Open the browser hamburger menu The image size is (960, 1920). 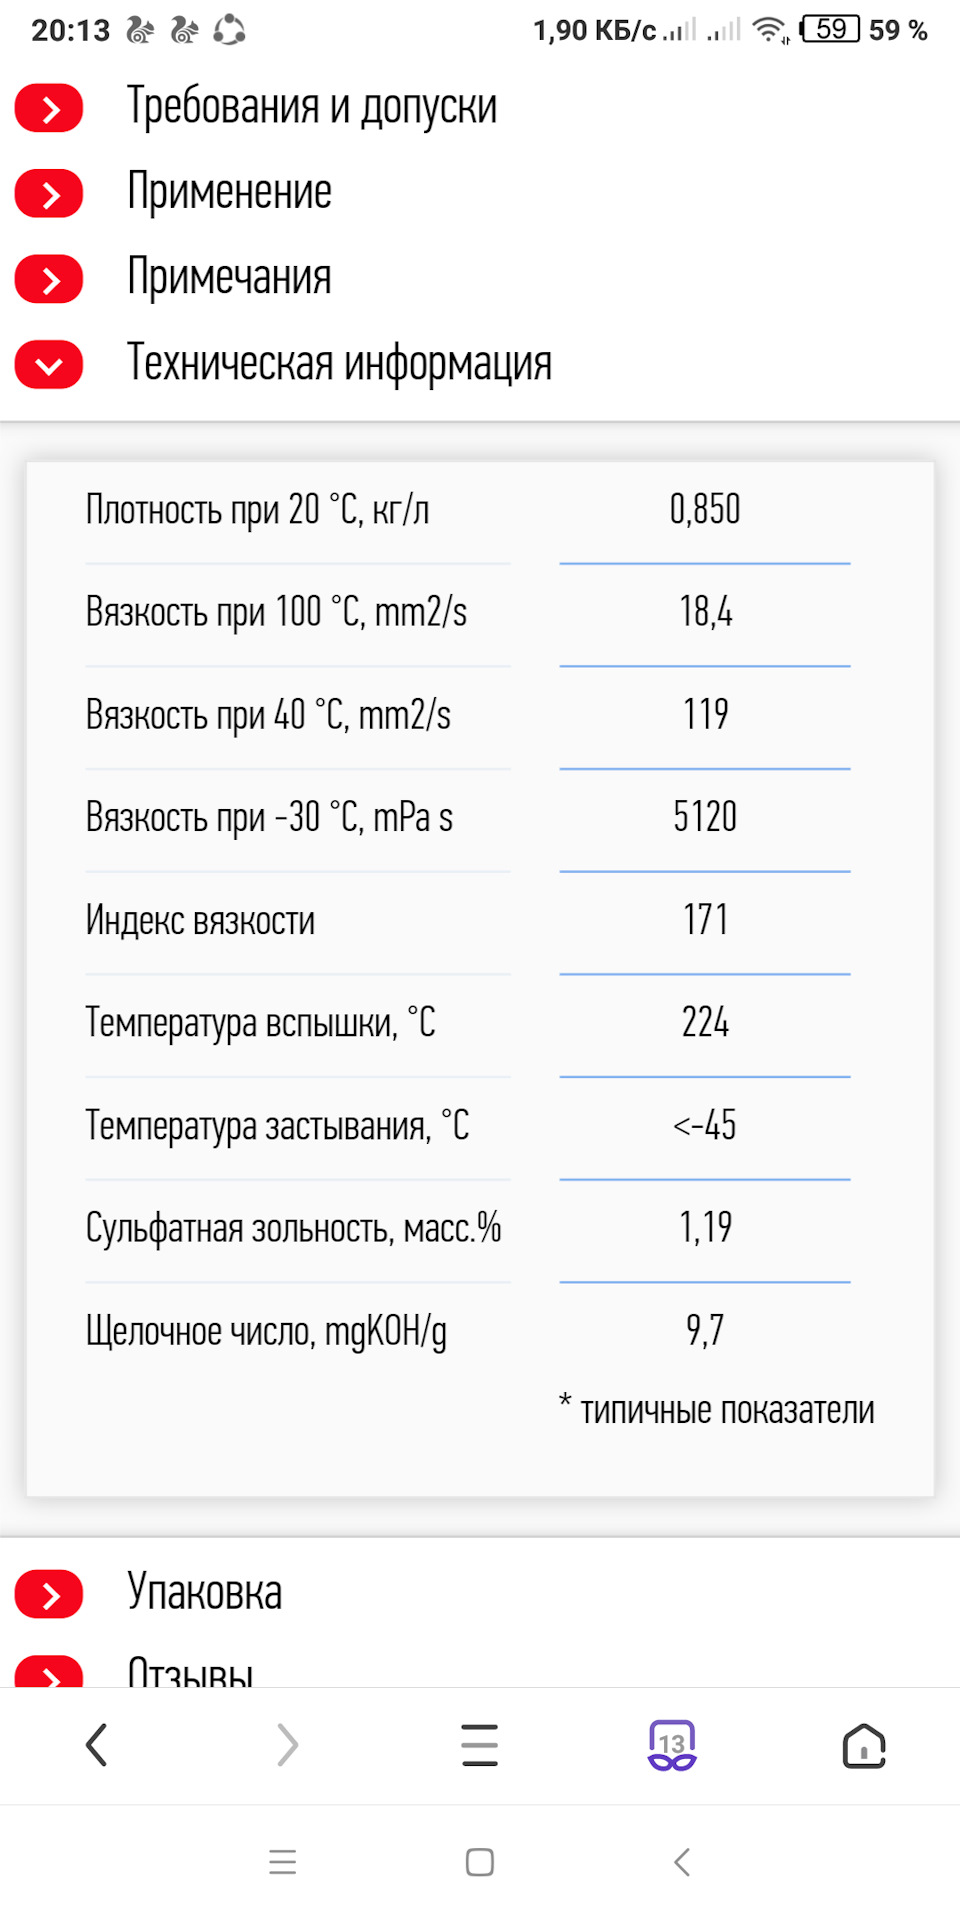pyautogui.click(x=480, y=1746)
